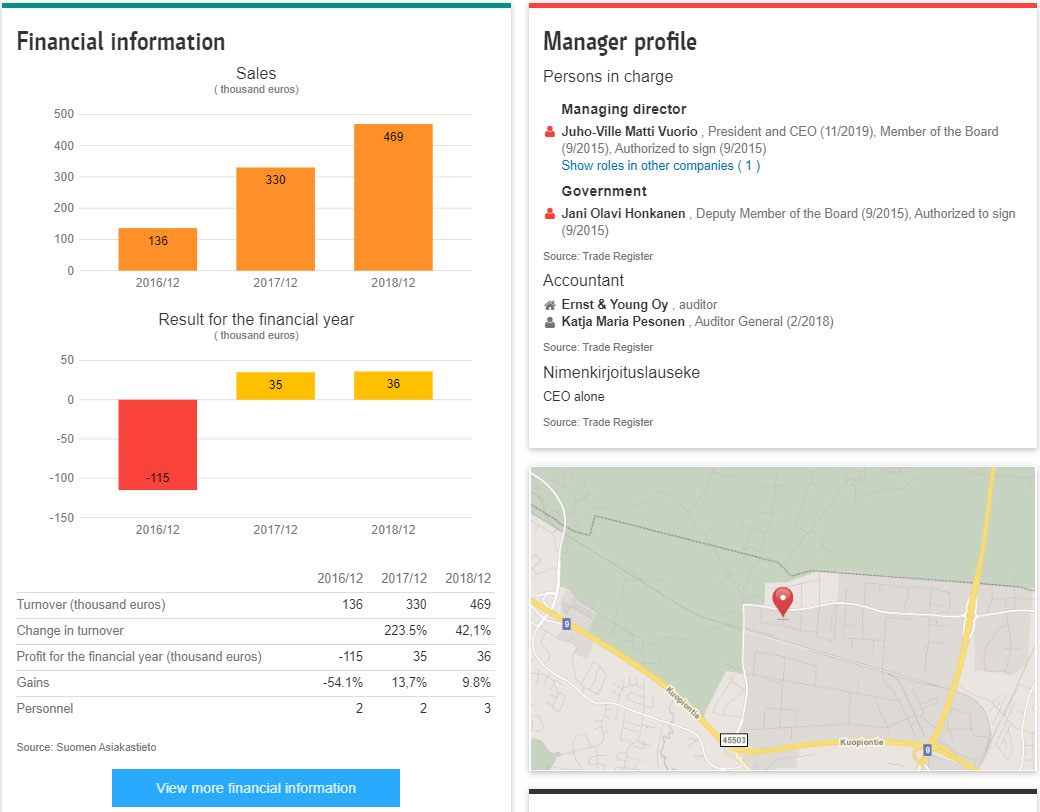Image resolution: width=1040 pixels, height=812 pixels.
Task: Select the 2018/12 sales bar showing 469
Action: tap(393, 198)
